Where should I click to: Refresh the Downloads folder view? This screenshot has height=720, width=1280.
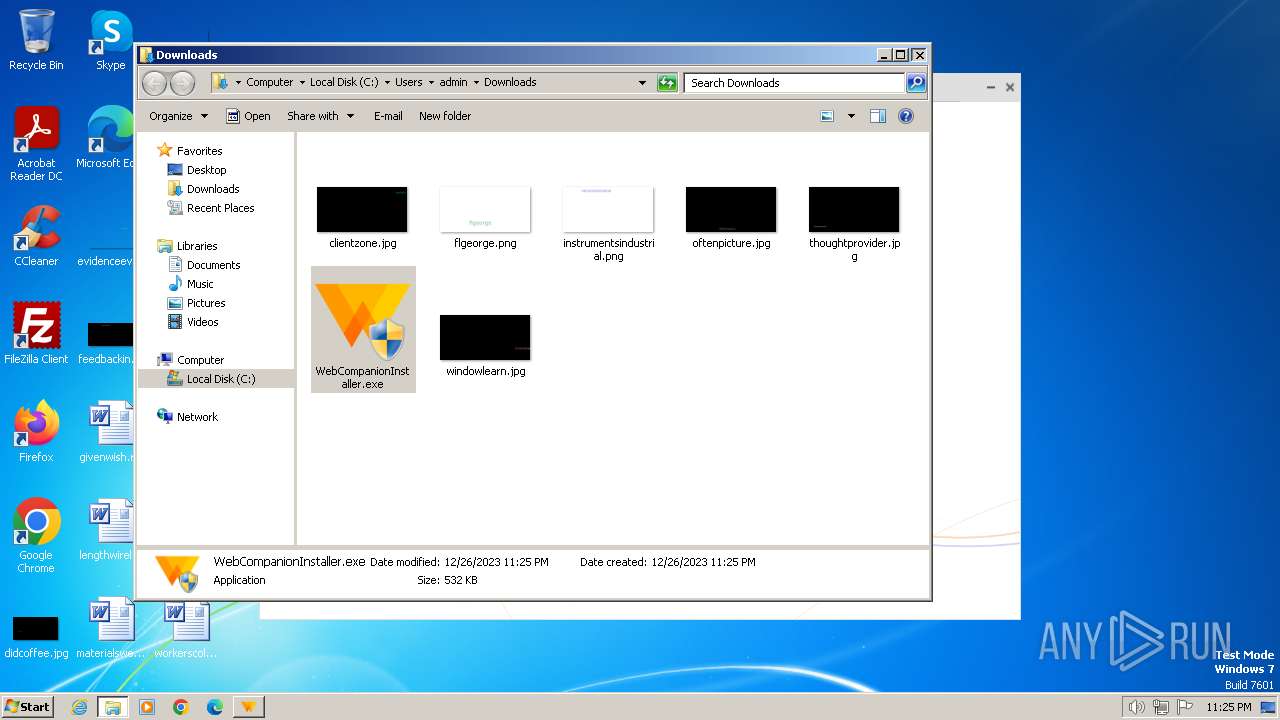click(667, 83)
